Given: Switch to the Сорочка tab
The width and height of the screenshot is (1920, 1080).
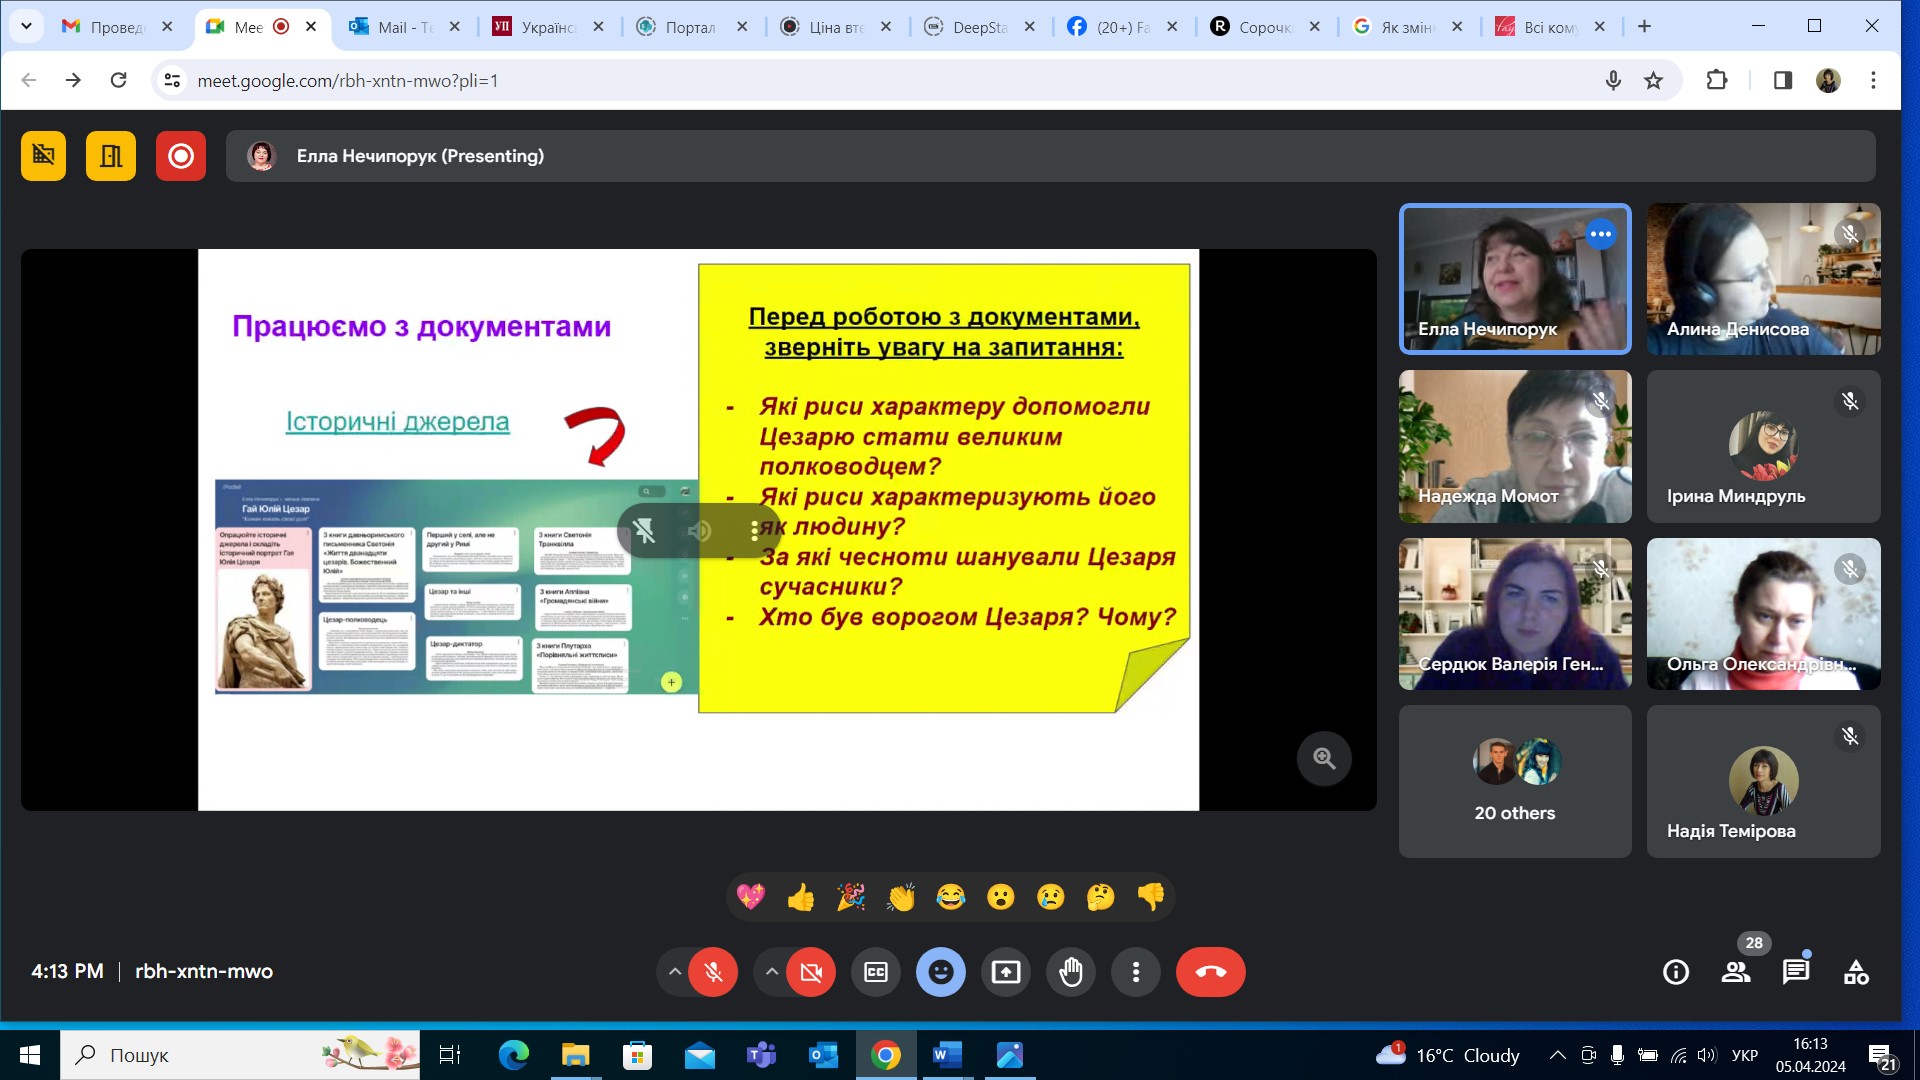Looking at the screenshot, I should [1265, 27].
